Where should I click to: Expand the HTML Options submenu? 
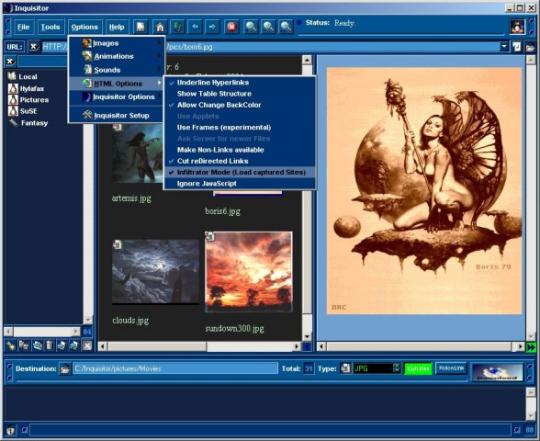click(116, 84)
